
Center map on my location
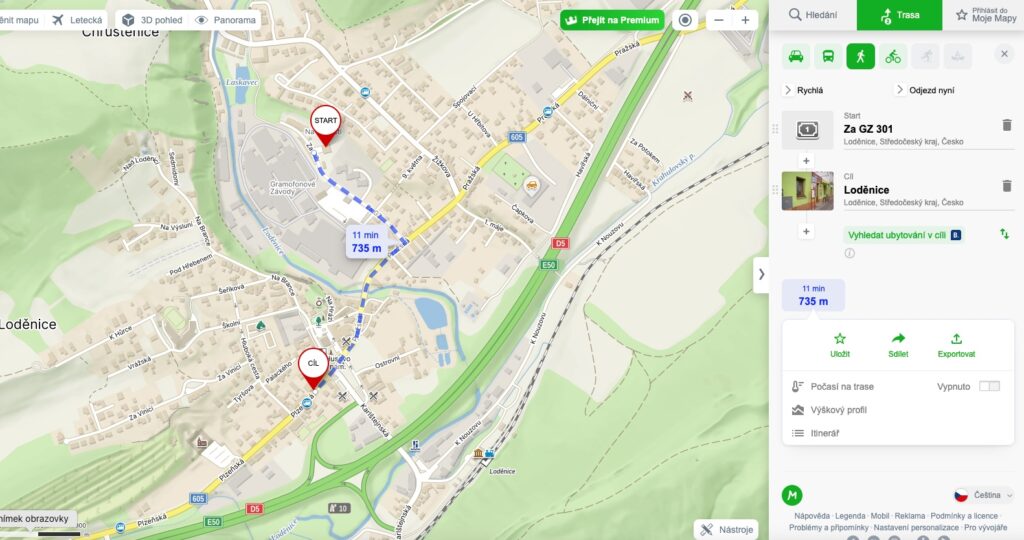pyautogui.click(x=684, y=20)
